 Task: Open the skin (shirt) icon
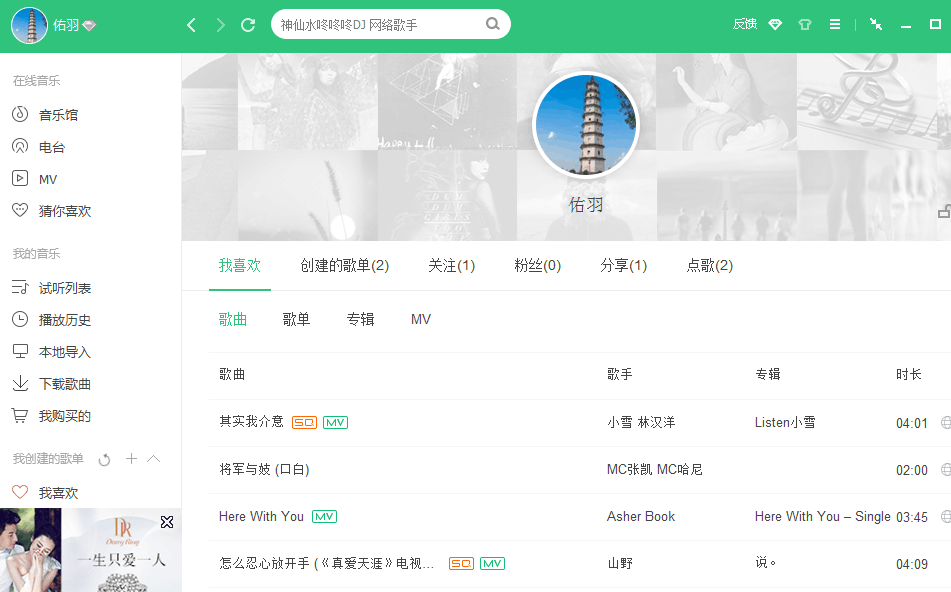coord(805,25)
